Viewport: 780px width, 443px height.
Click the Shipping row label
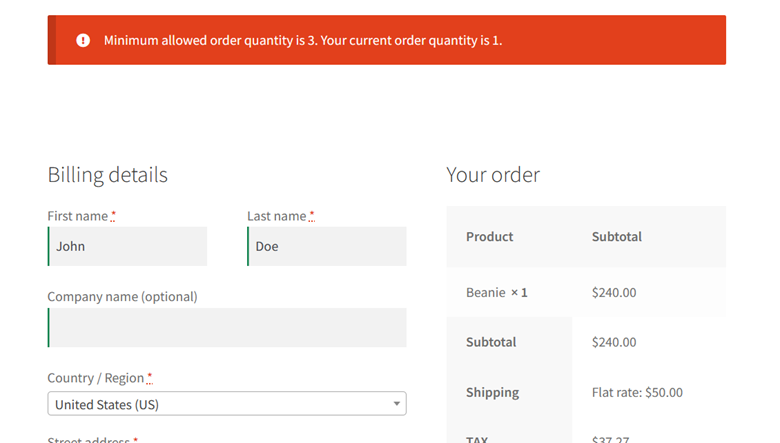492,392
